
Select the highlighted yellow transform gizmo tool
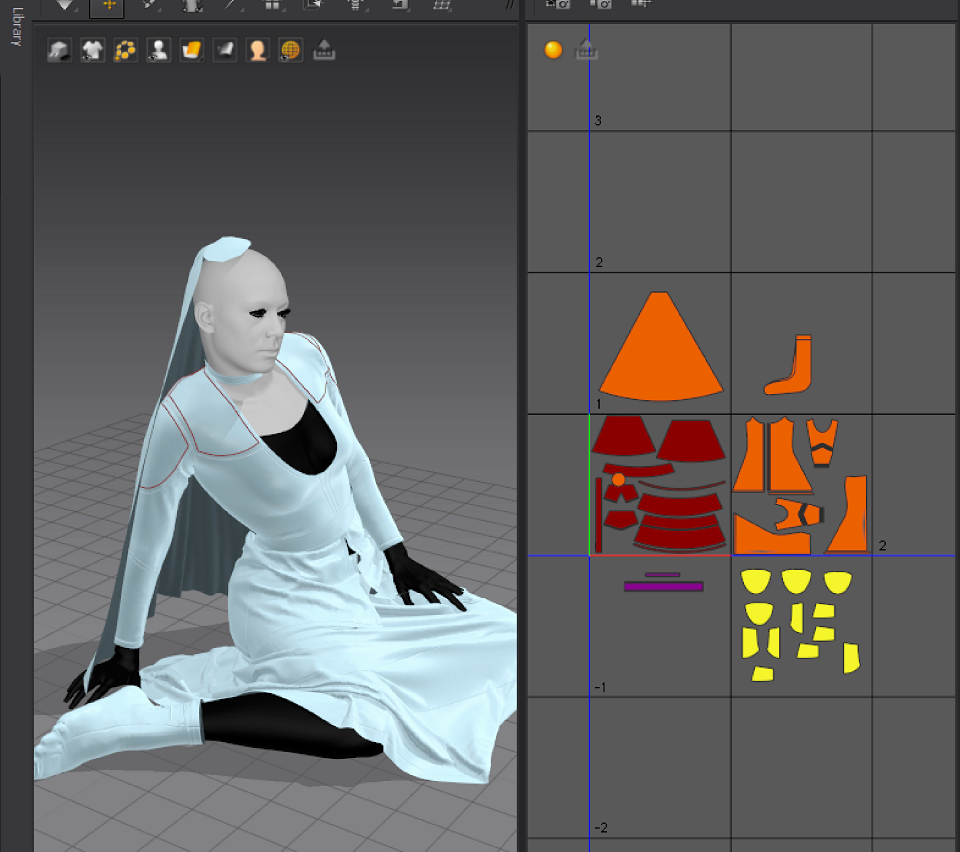[107, 6]
